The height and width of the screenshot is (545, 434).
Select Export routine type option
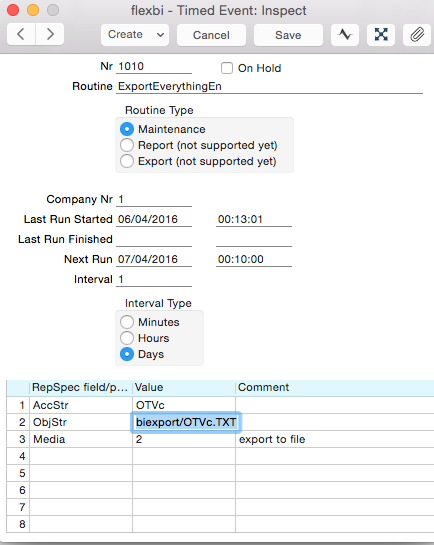[x=127, y=161]
